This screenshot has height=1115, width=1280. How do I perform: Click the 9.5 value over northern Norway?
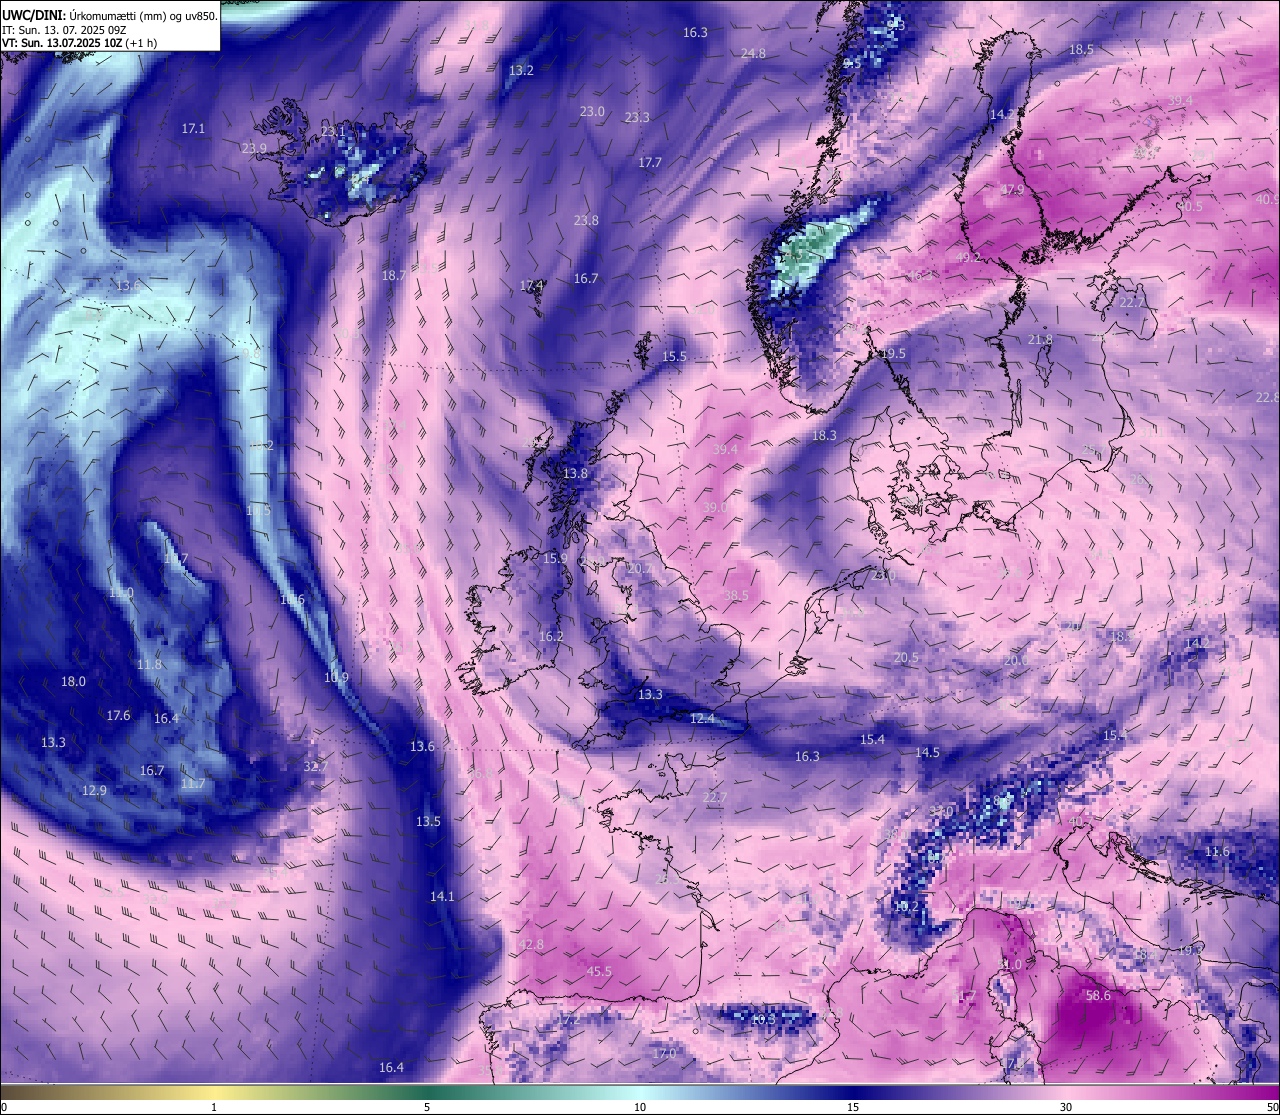[852, 63]
